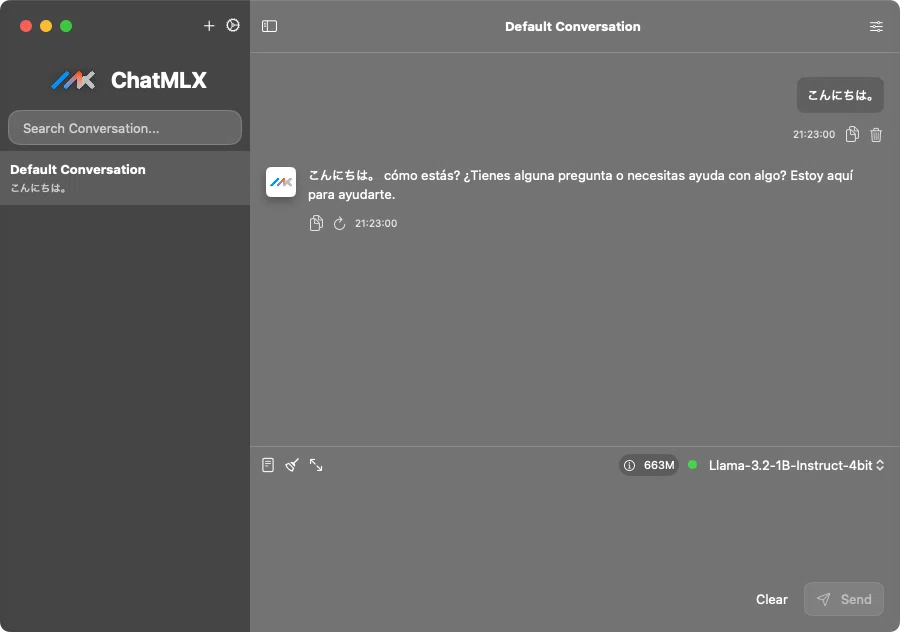Open the document icon in input toolbar
This screenshot has width=900, height=632.
click(268, 465)
